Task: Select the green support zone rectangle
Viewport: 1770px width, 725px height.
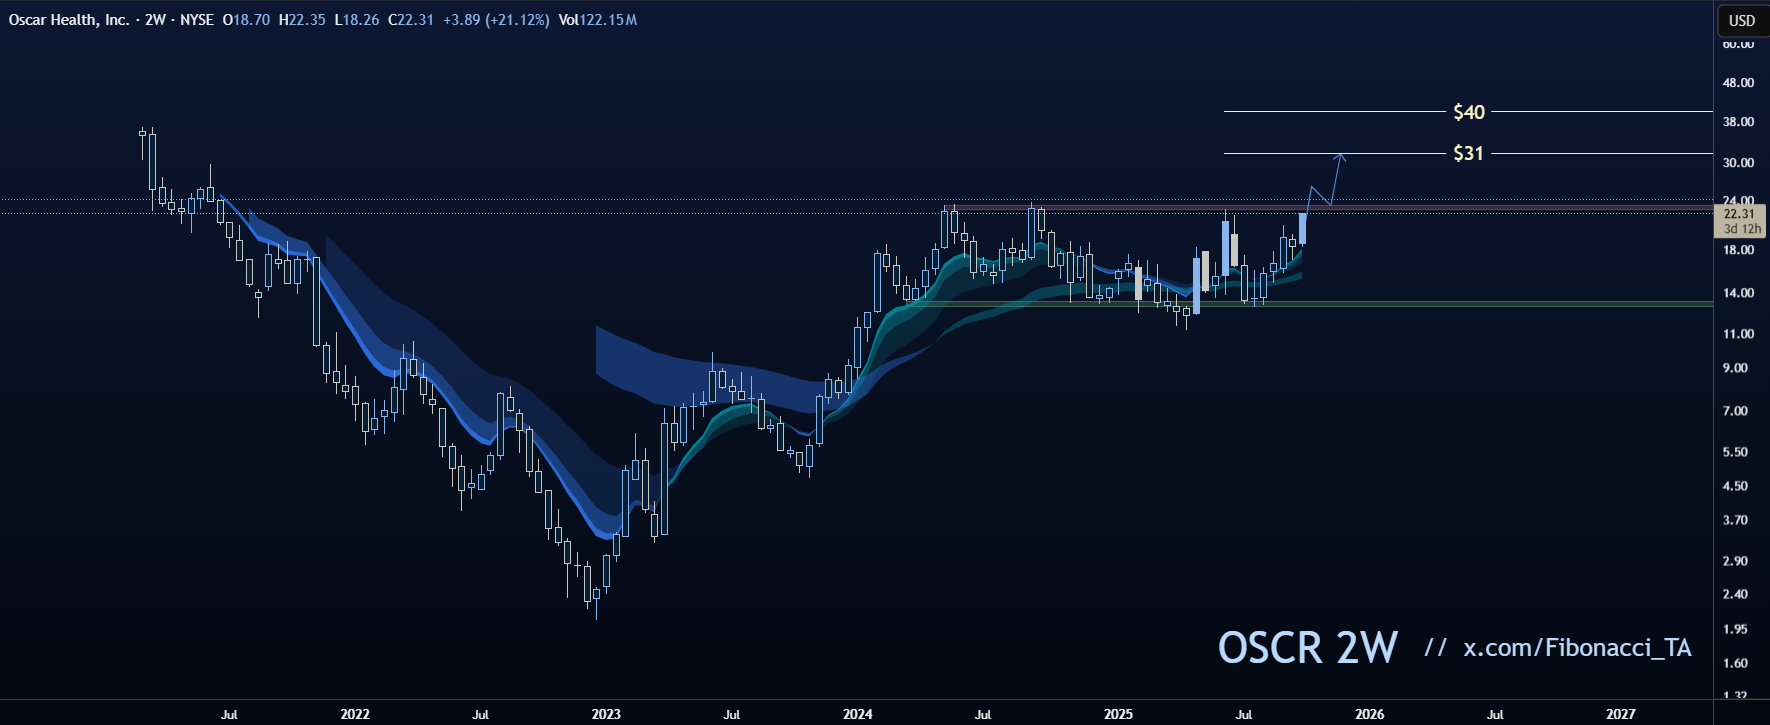Action: coord(1500,303)
